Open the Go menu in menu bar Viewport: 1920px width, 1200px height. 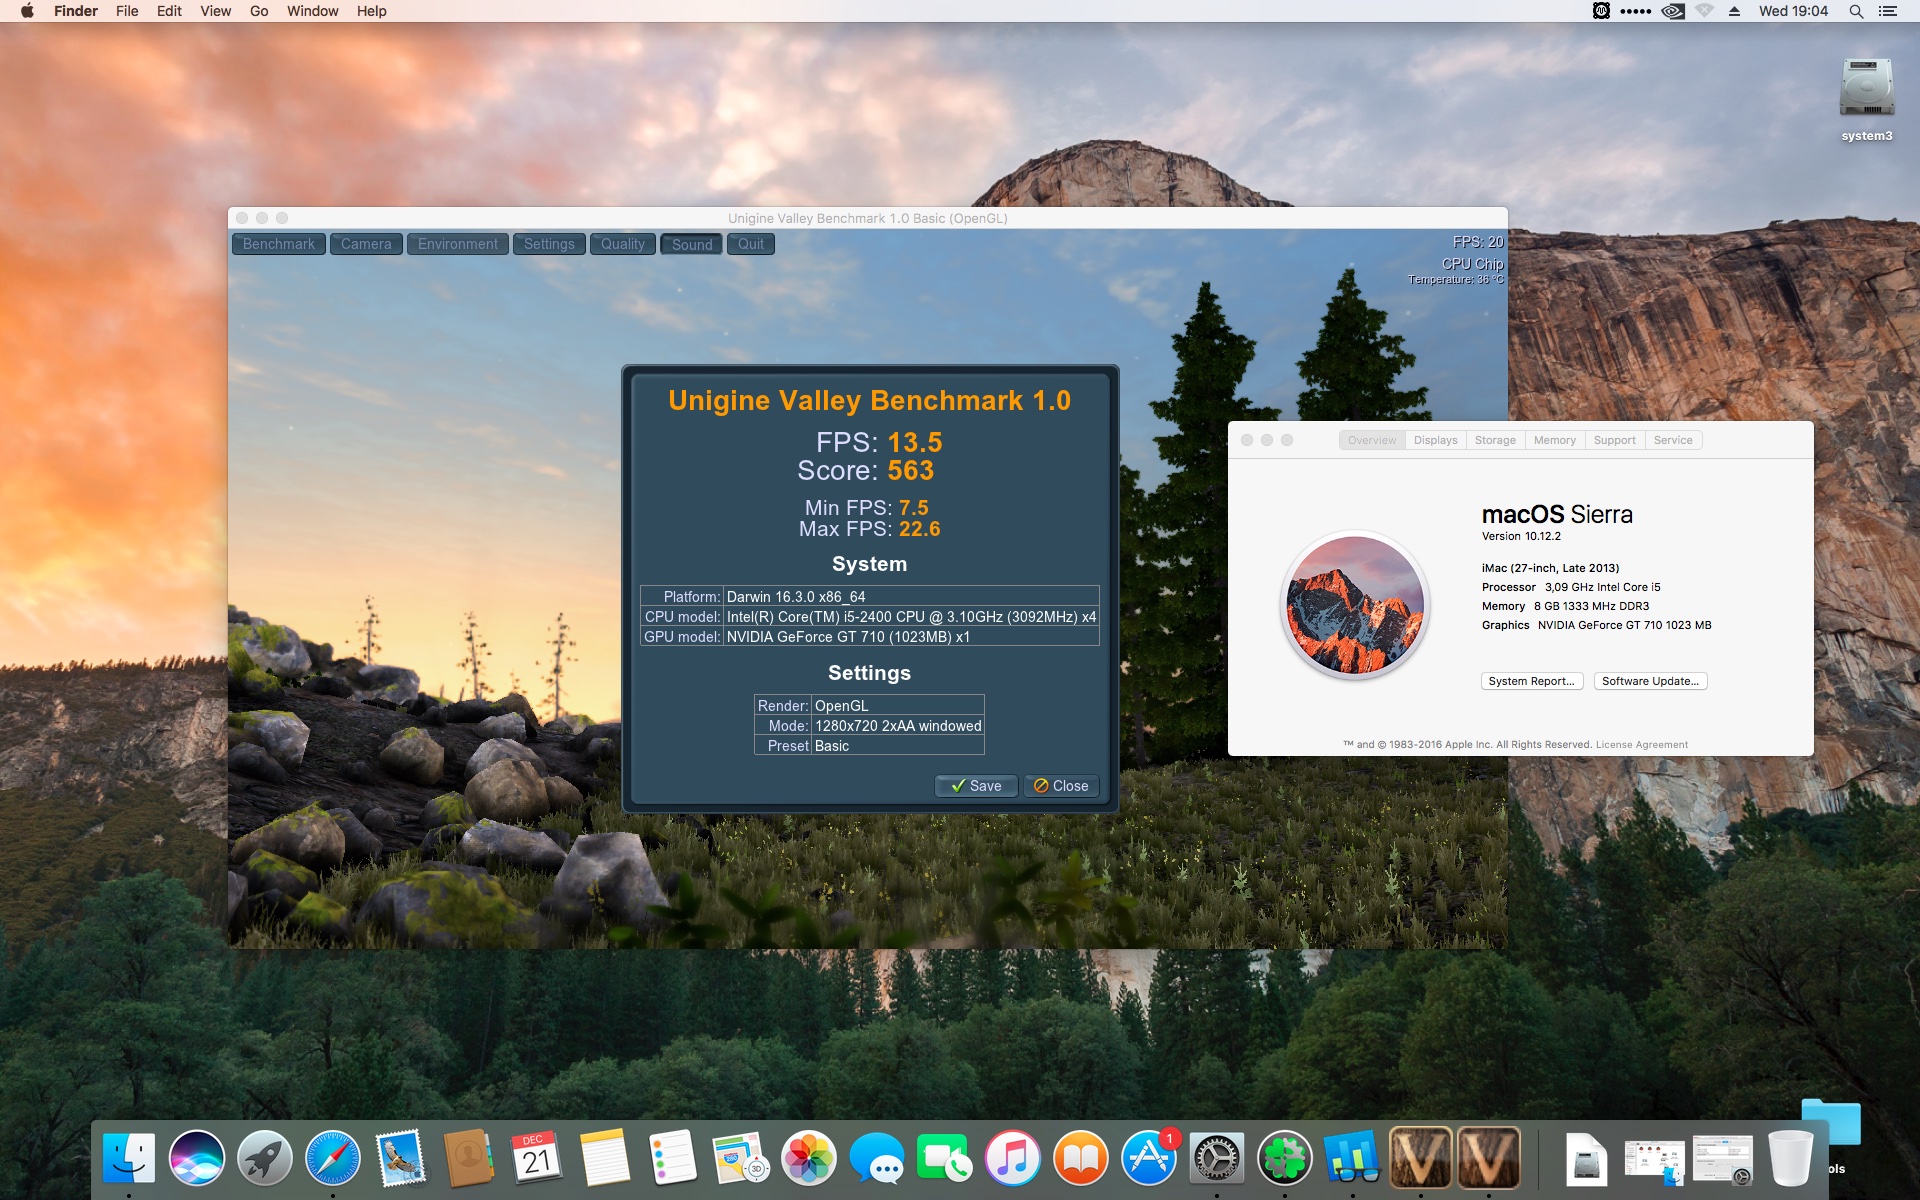coord(259,11)
